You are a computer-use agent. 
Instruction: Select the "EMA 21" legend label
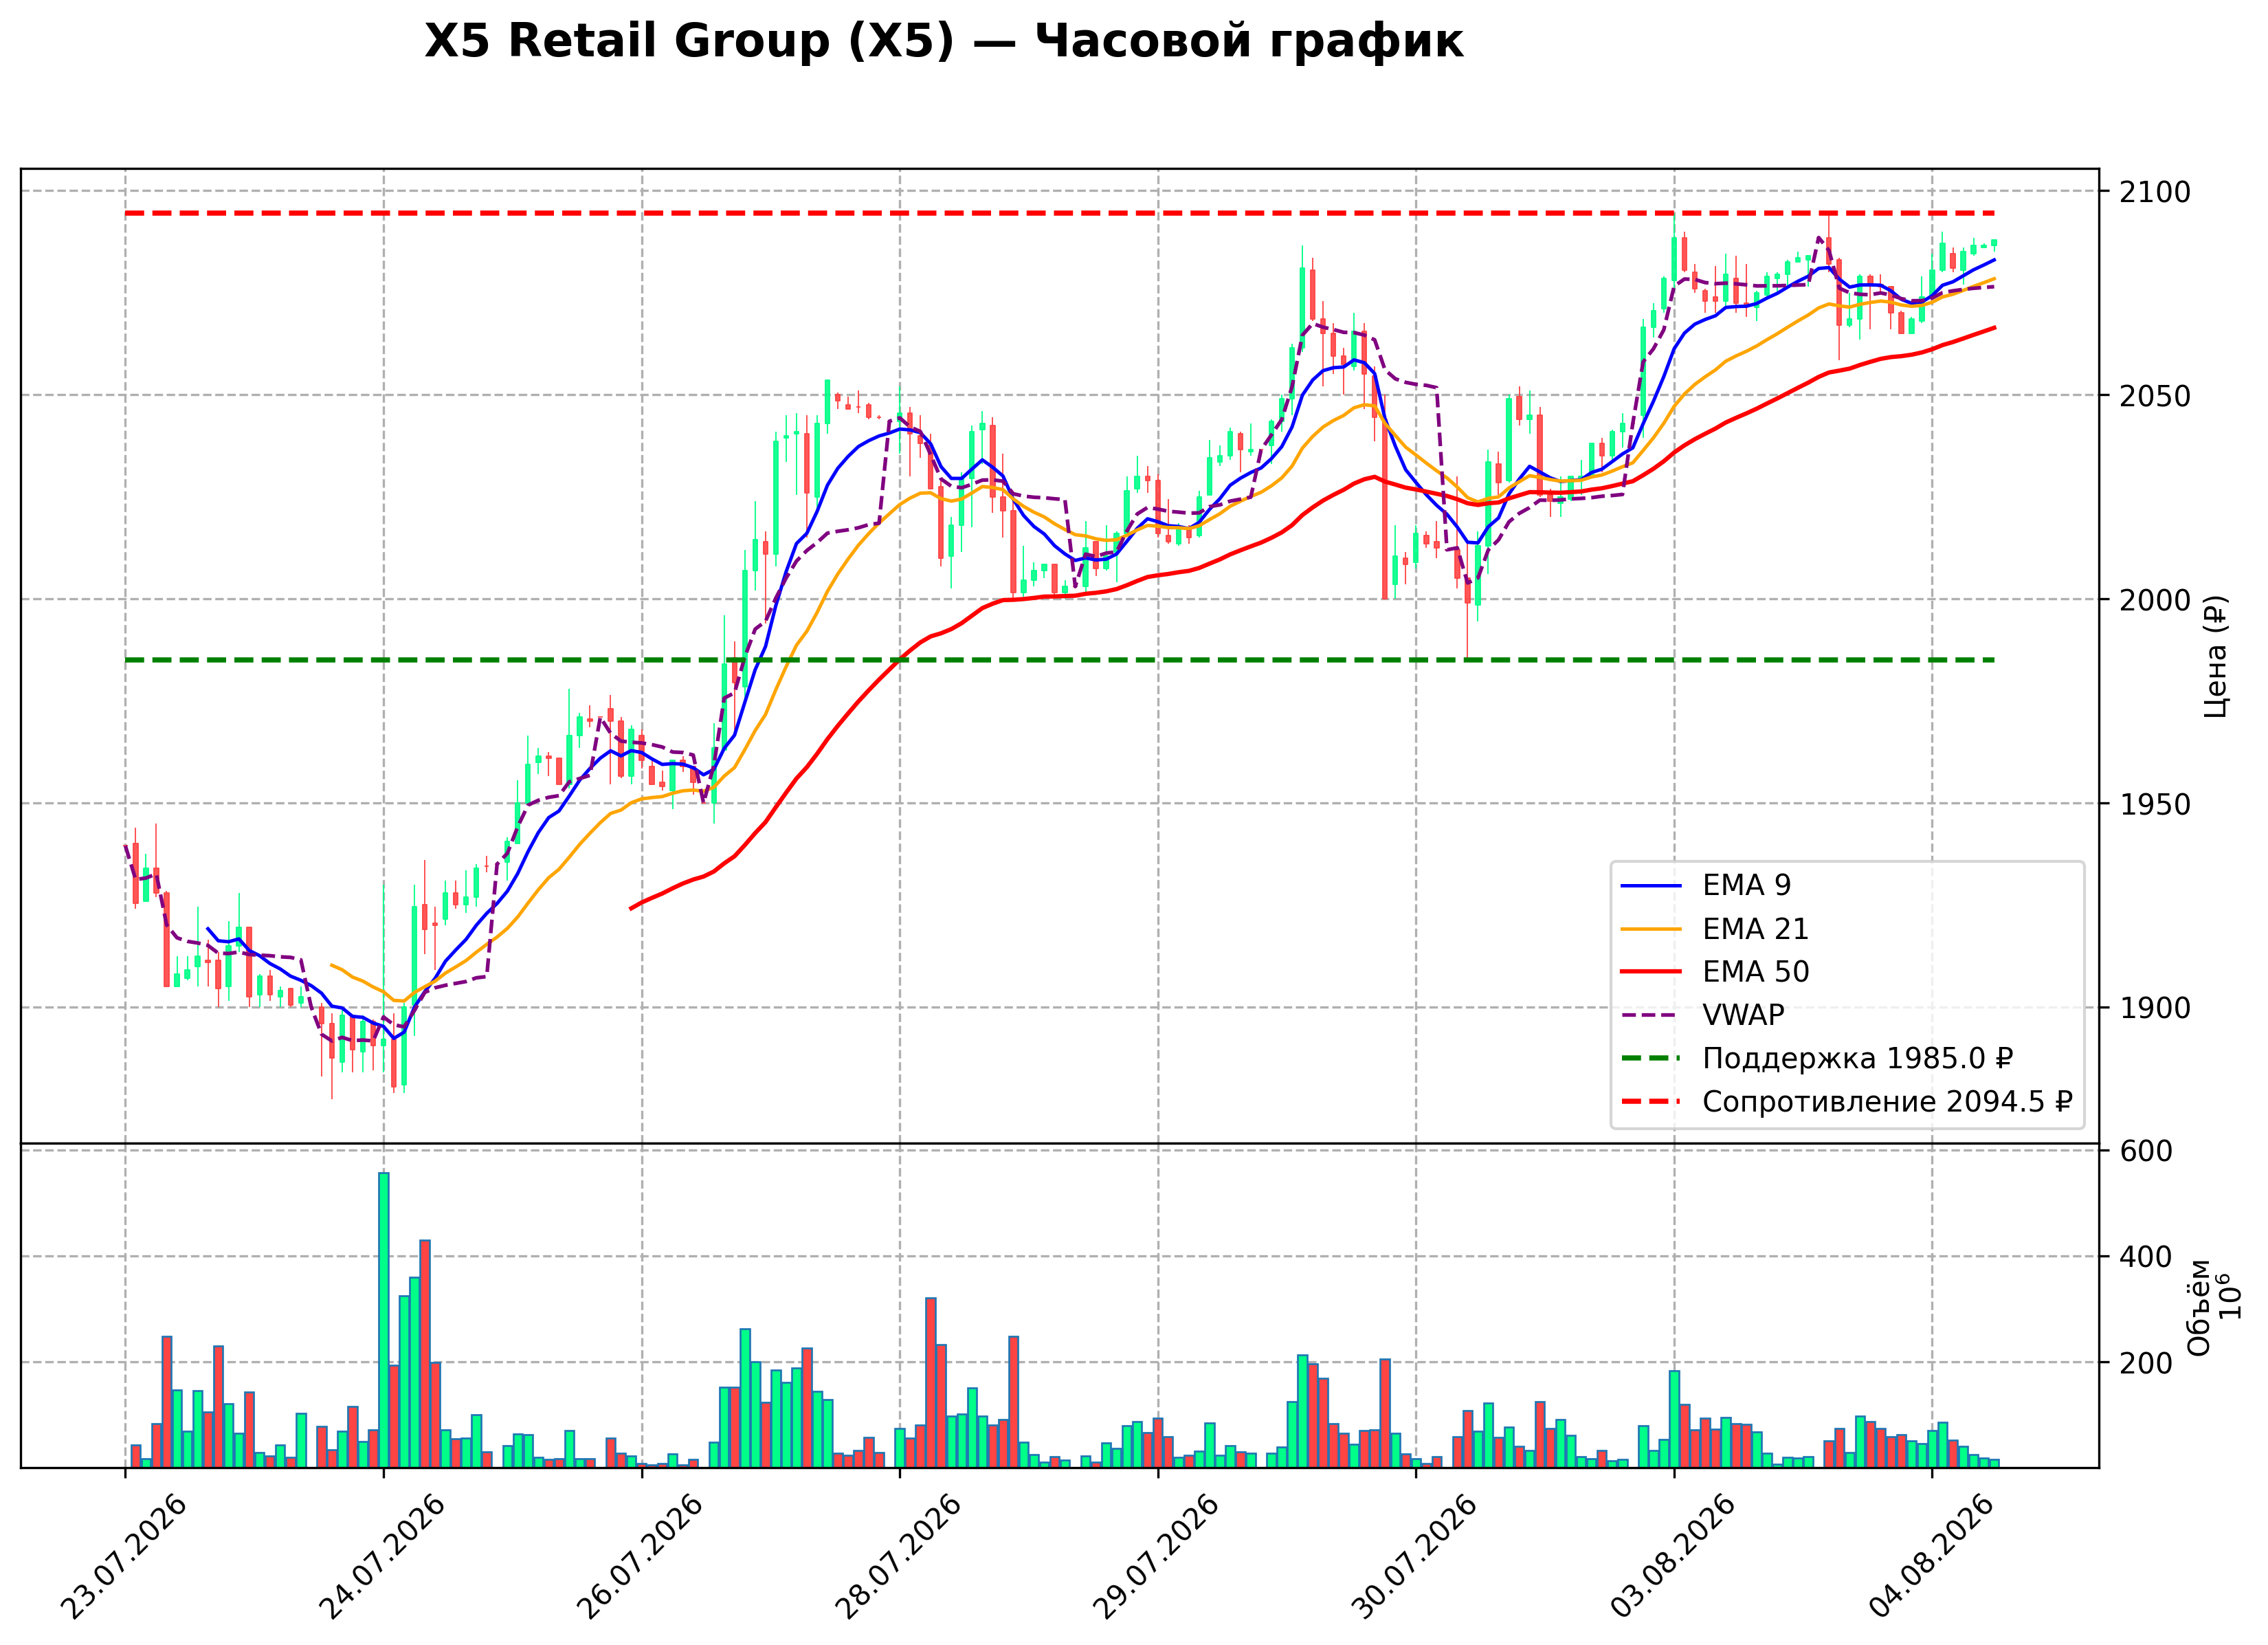1755,929
